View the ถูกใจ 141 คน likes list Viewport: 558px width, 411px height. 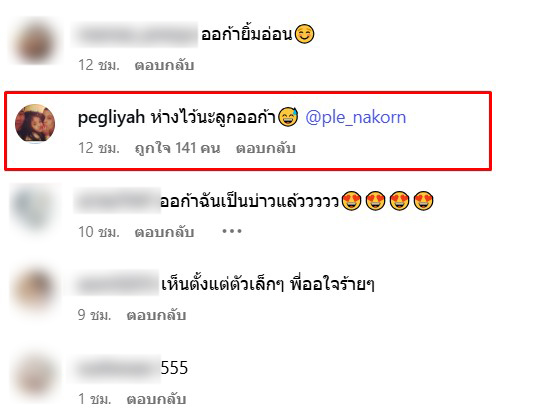(x=177, y=148)
